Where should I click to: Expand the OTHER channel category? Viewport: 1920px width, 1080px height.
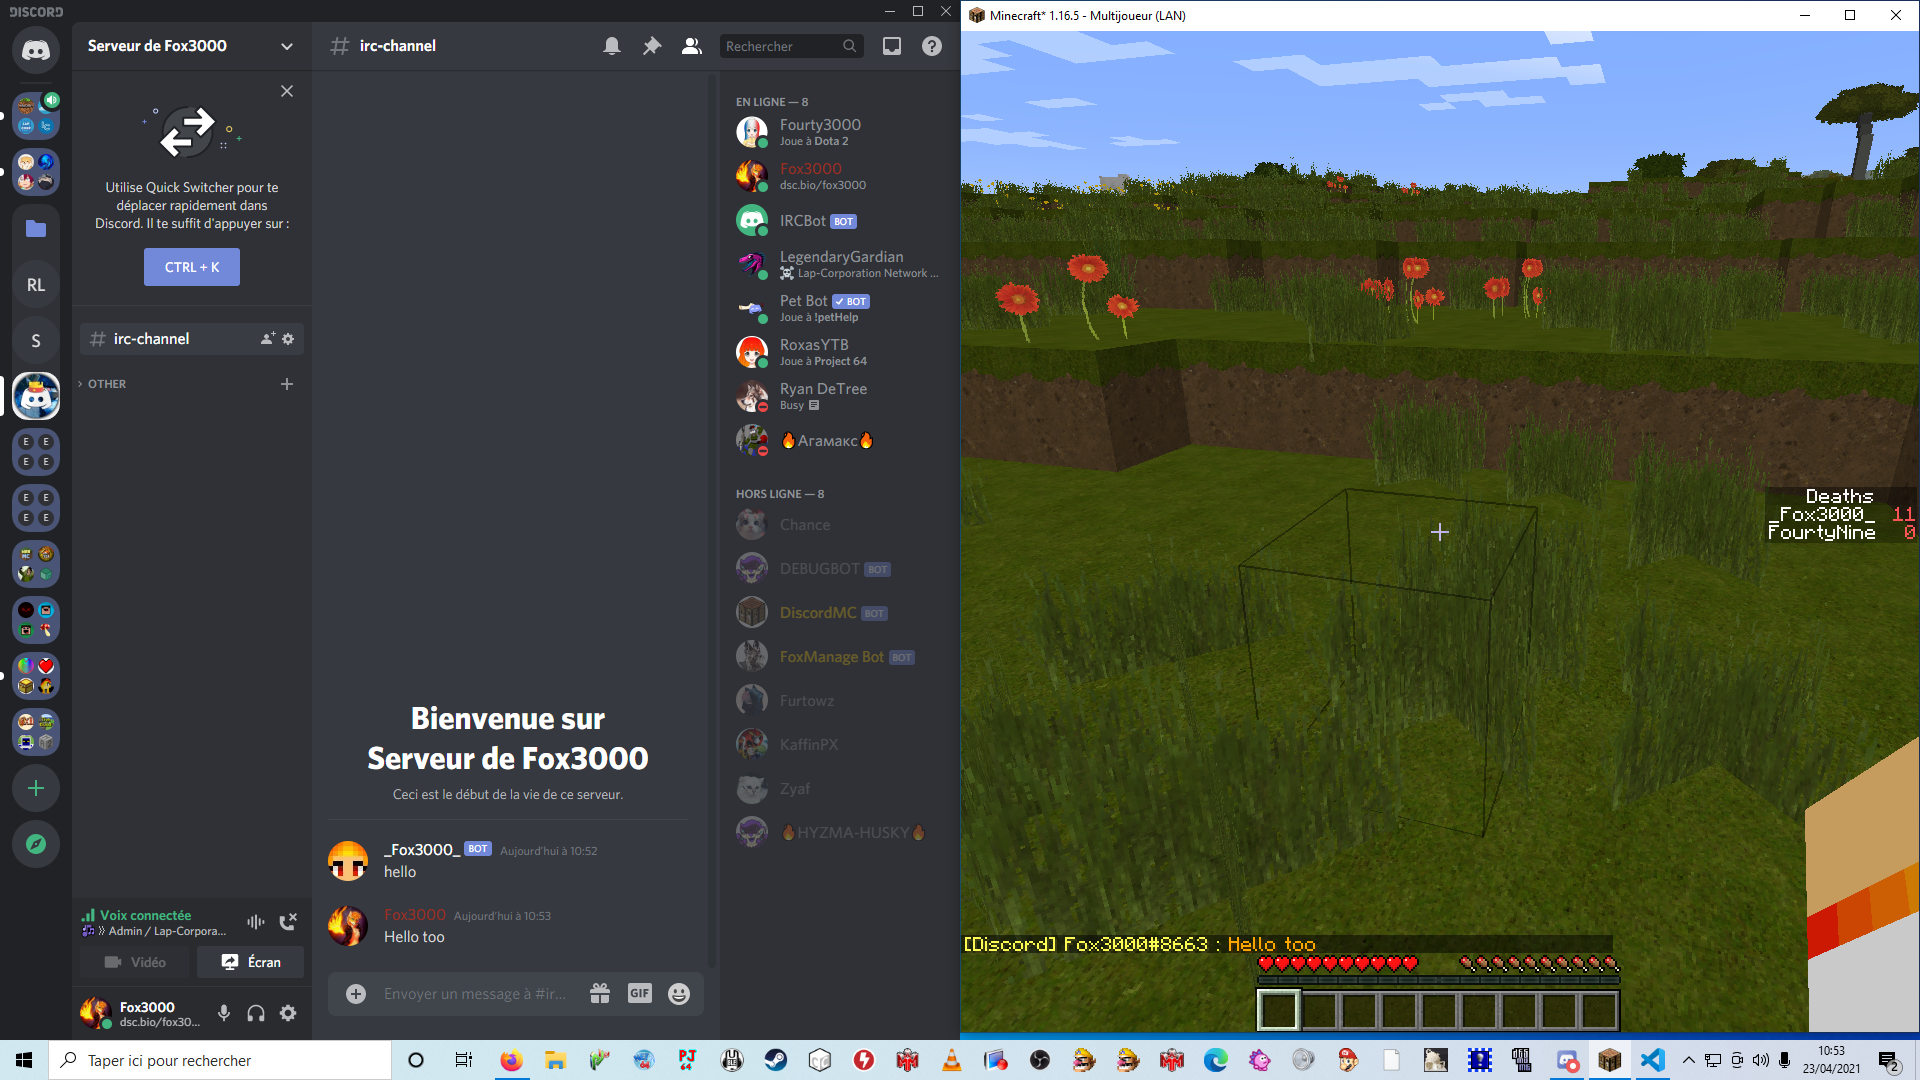tap(106, 384)
